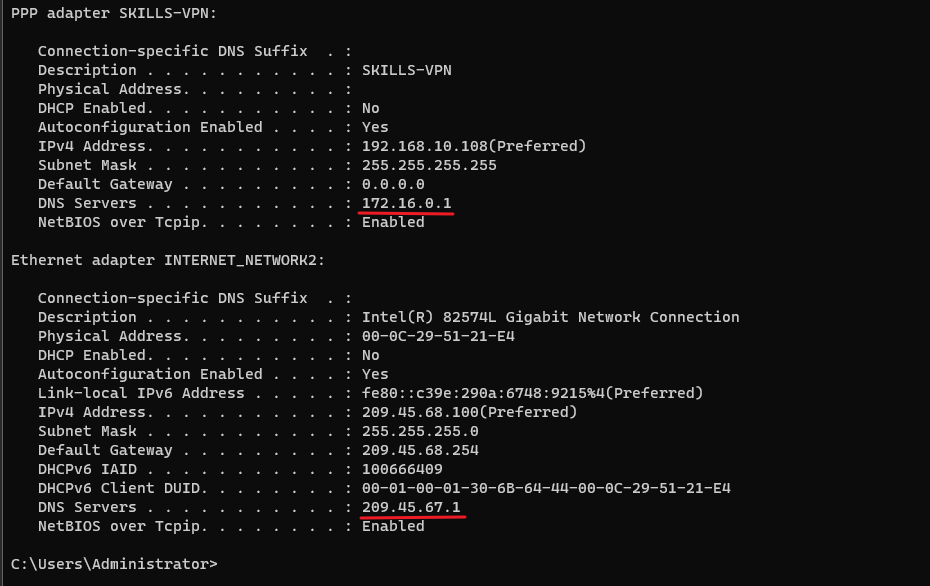Click the IPv4 address 192.168.10.108(Preferred)
Screen dimensions: 930x586
(x=474, y=146)
